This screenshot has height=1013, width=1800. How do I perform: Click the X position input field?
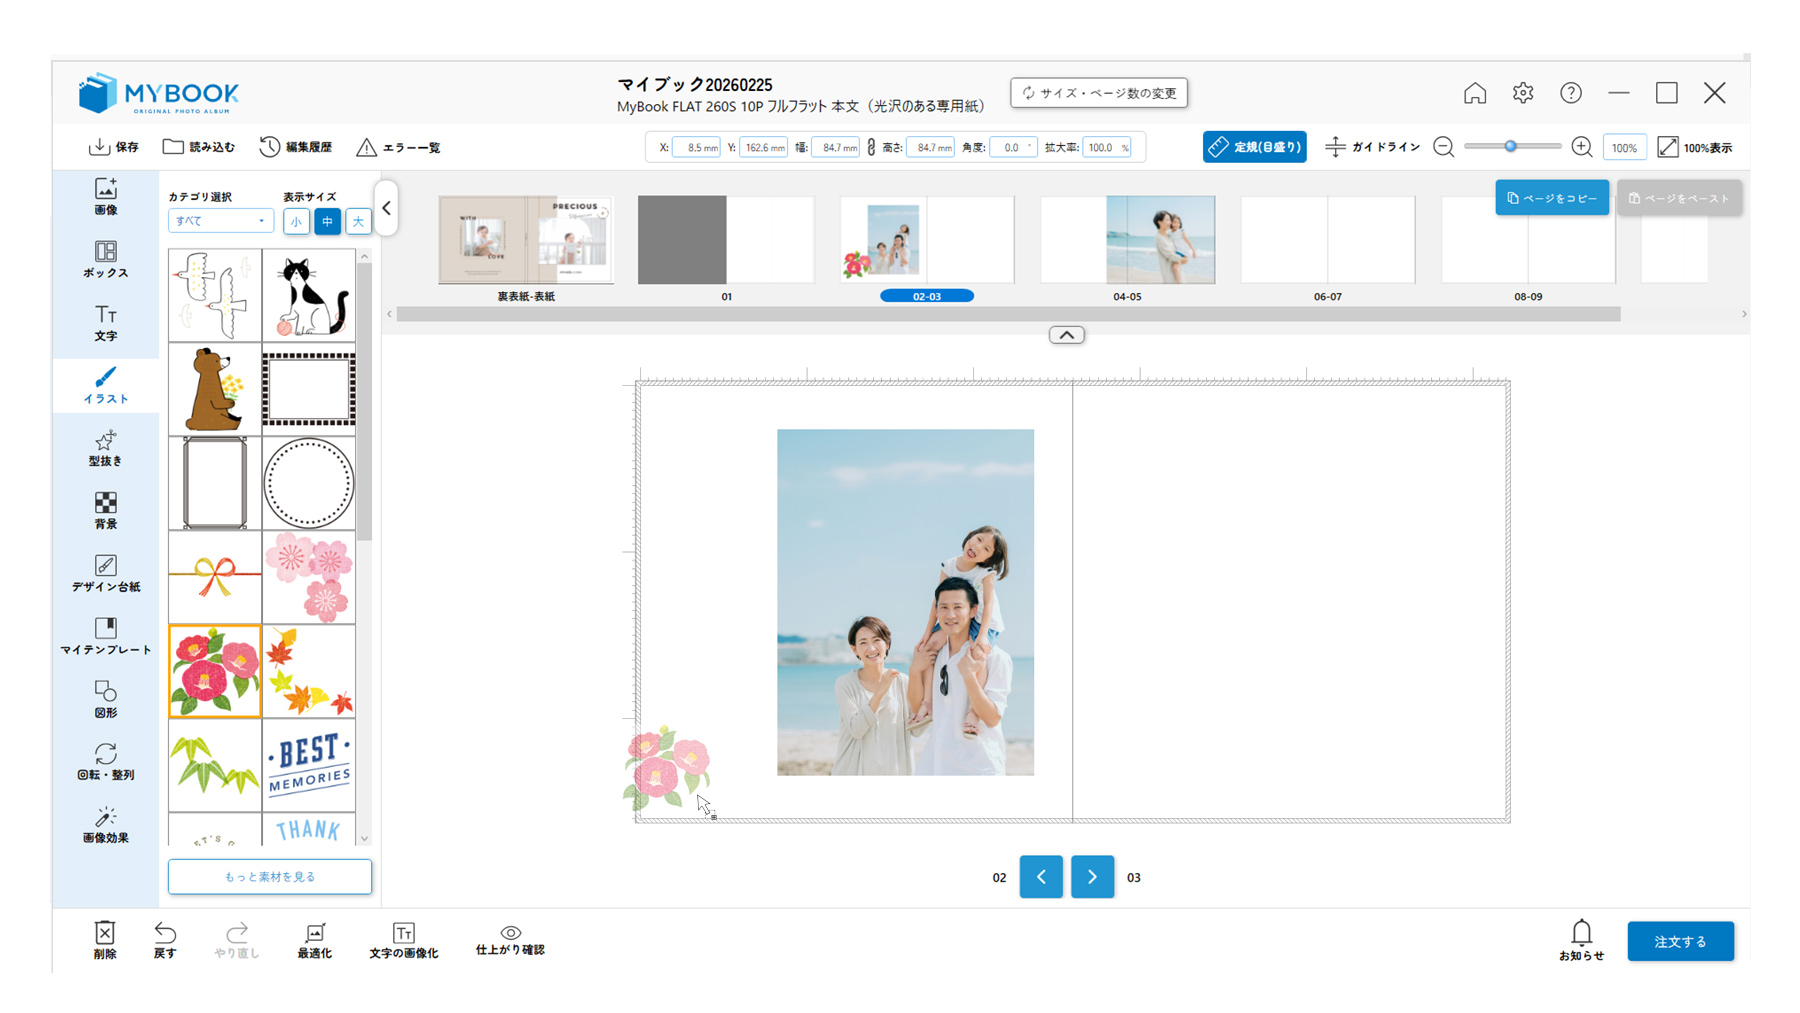(x=696, y=147)
